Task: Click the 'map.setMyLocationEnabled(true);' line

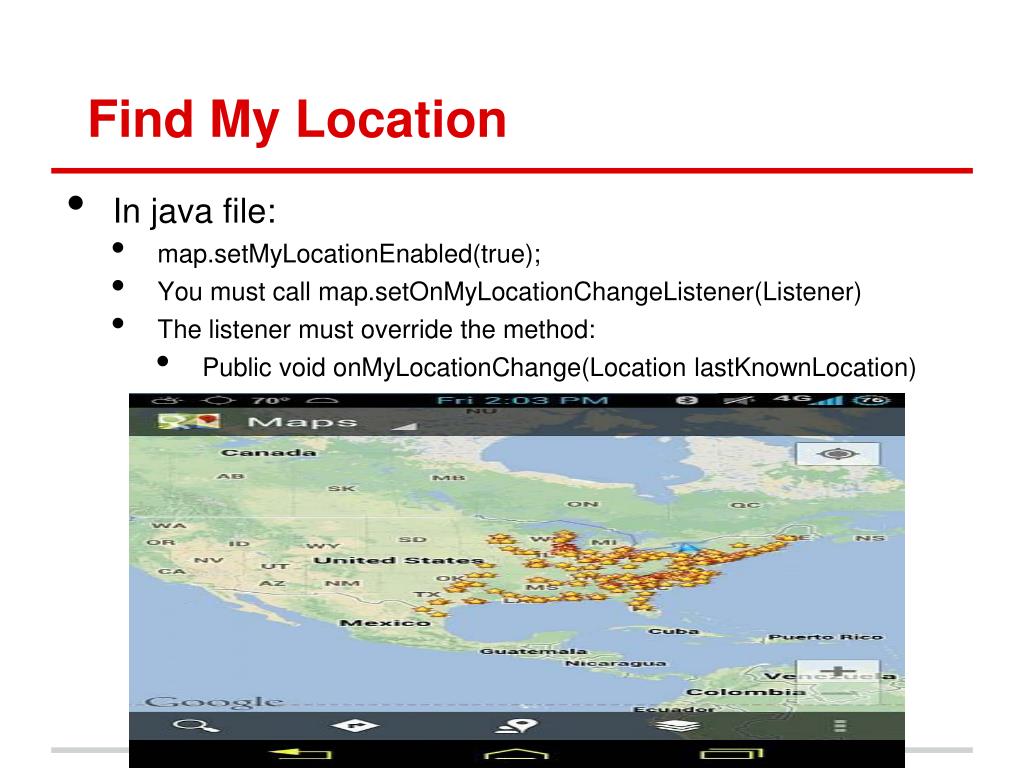Action: (349, 254)
